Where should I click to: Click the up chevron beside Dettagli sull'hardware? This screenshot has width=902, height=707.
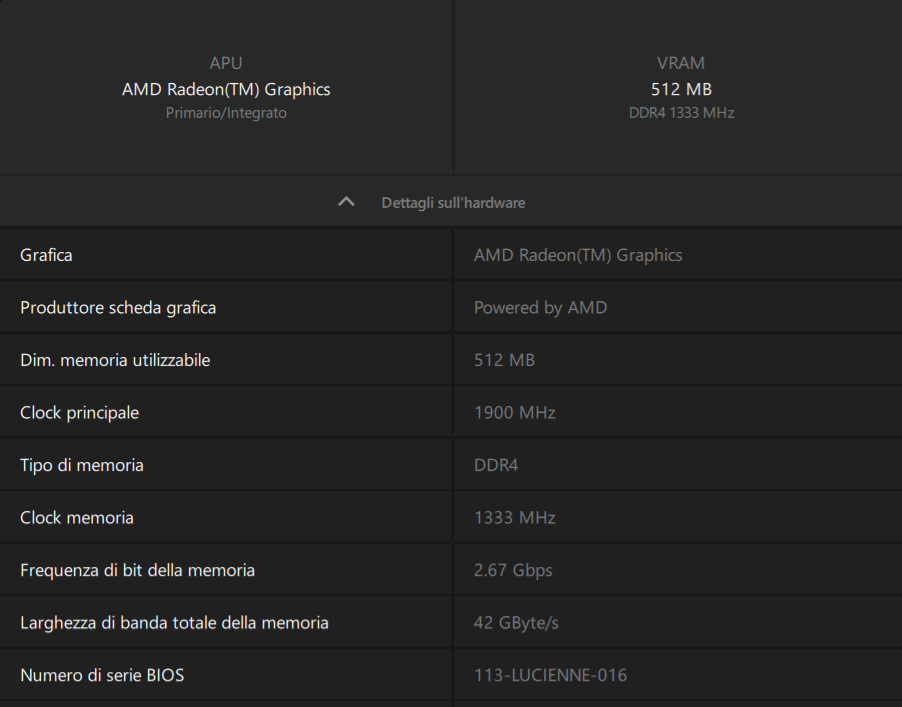[x=346, y=201]
